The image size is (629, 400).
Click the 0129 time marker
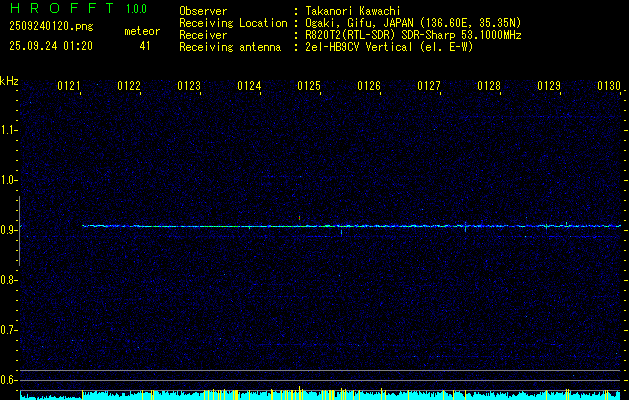[x=549, y=86]
